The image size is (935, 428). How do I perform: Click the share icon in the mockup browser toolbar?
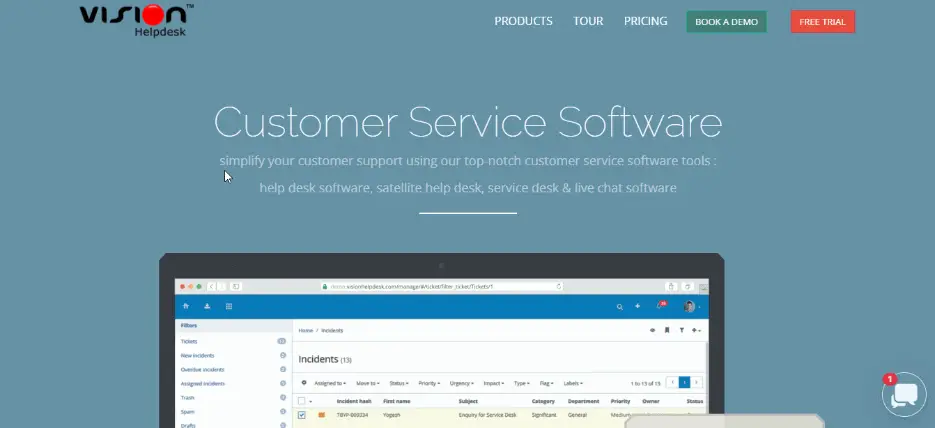coord(671,287)
